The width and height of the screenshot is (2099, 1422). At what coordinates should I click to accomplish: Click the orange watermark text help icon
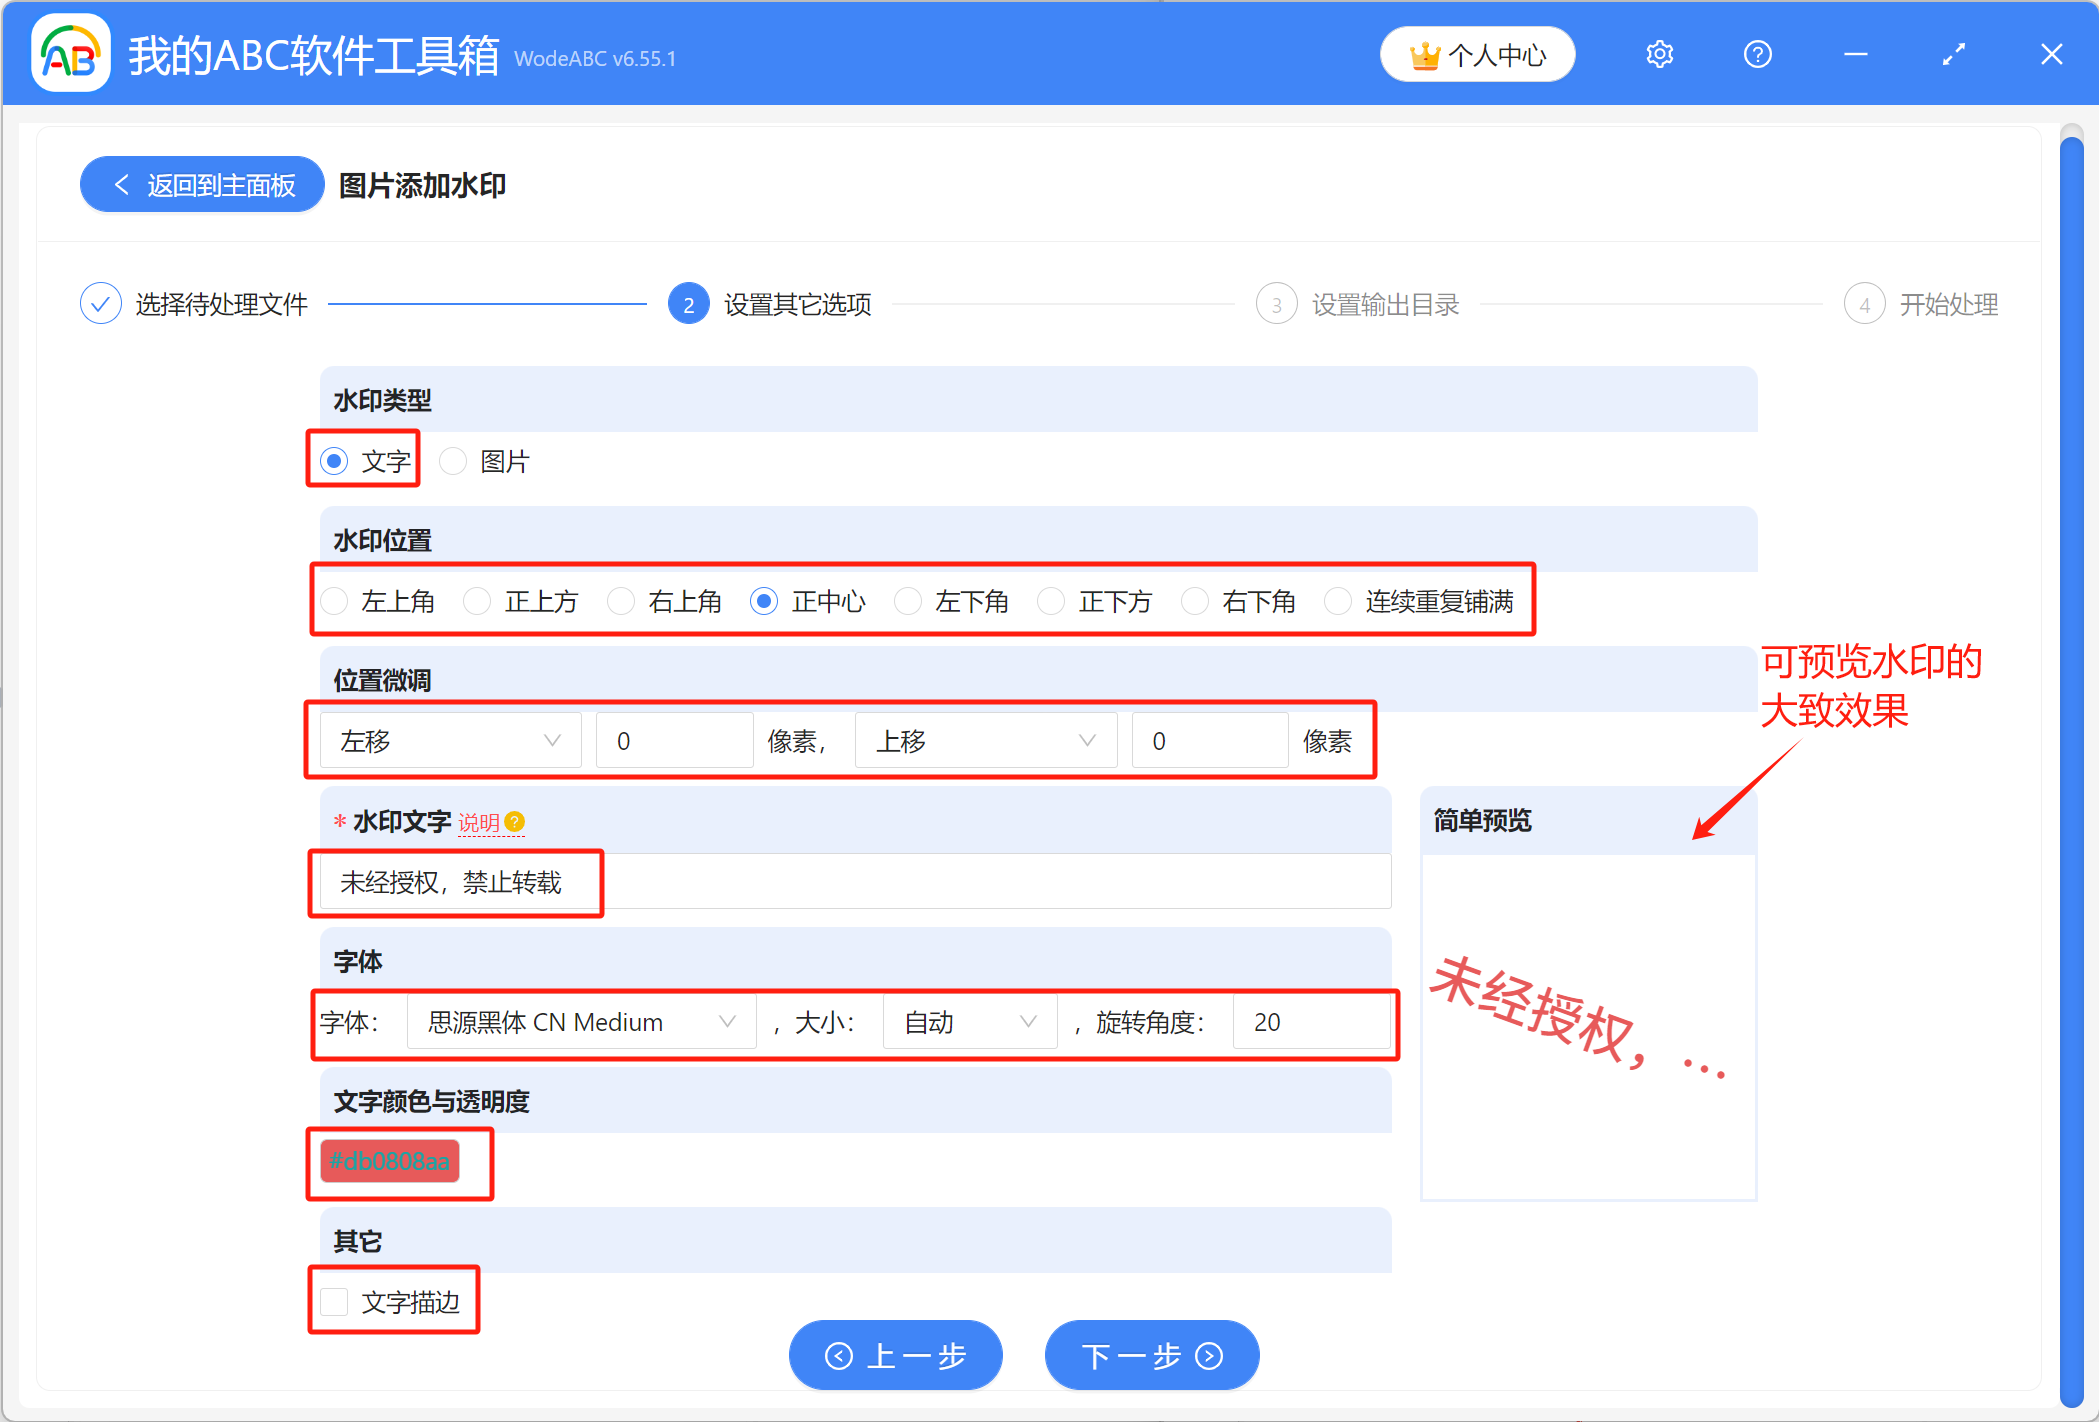tap(515, 822)
